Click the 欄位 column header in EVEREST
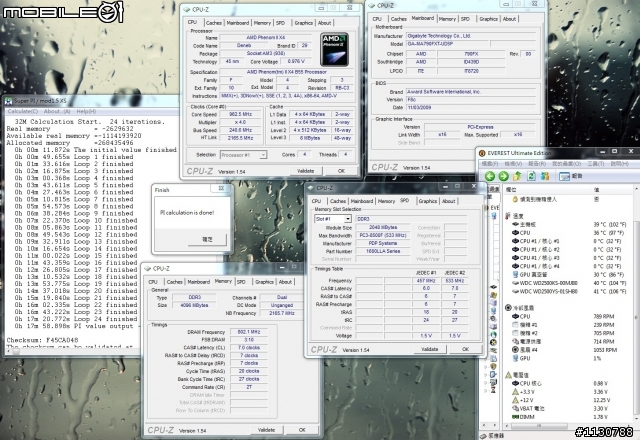Viewport: 640px width, 440px height. [x=511, y=189]
